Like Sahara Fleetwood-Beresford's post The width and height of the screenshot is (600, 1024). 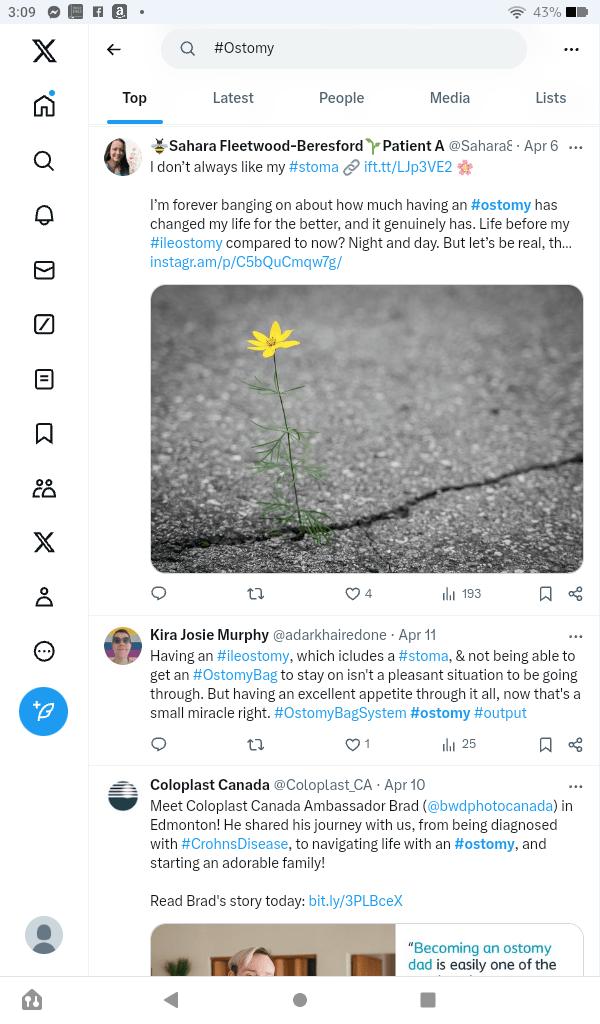(352, 594)
